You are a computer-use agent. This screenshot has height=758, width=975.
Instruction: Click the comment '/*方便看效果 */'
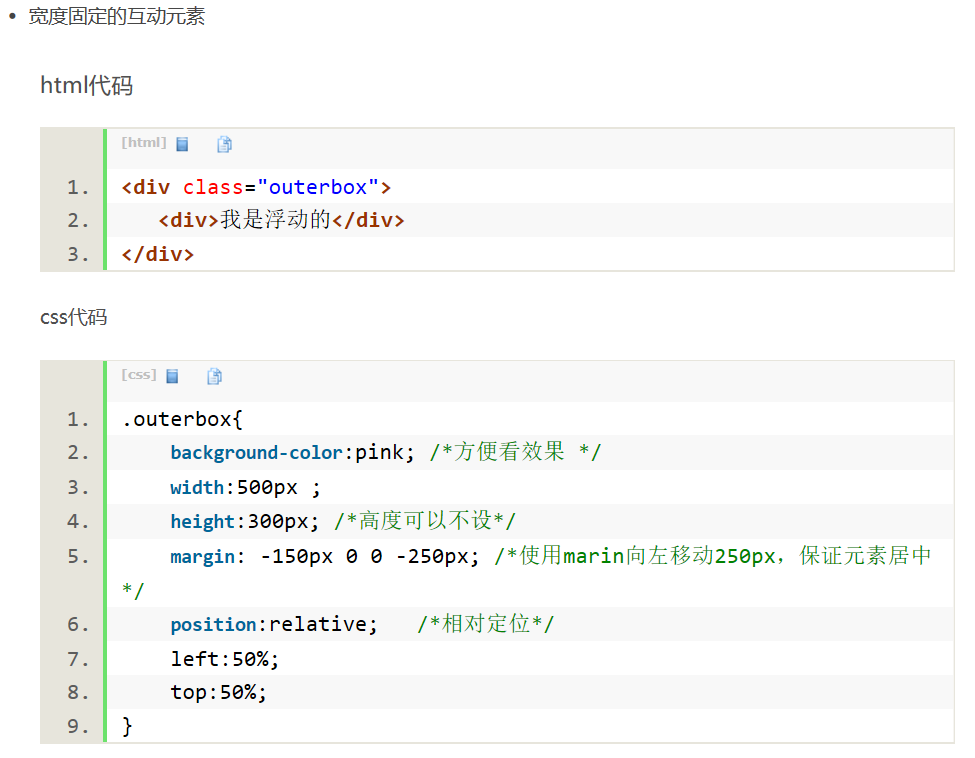pos(515,451)
